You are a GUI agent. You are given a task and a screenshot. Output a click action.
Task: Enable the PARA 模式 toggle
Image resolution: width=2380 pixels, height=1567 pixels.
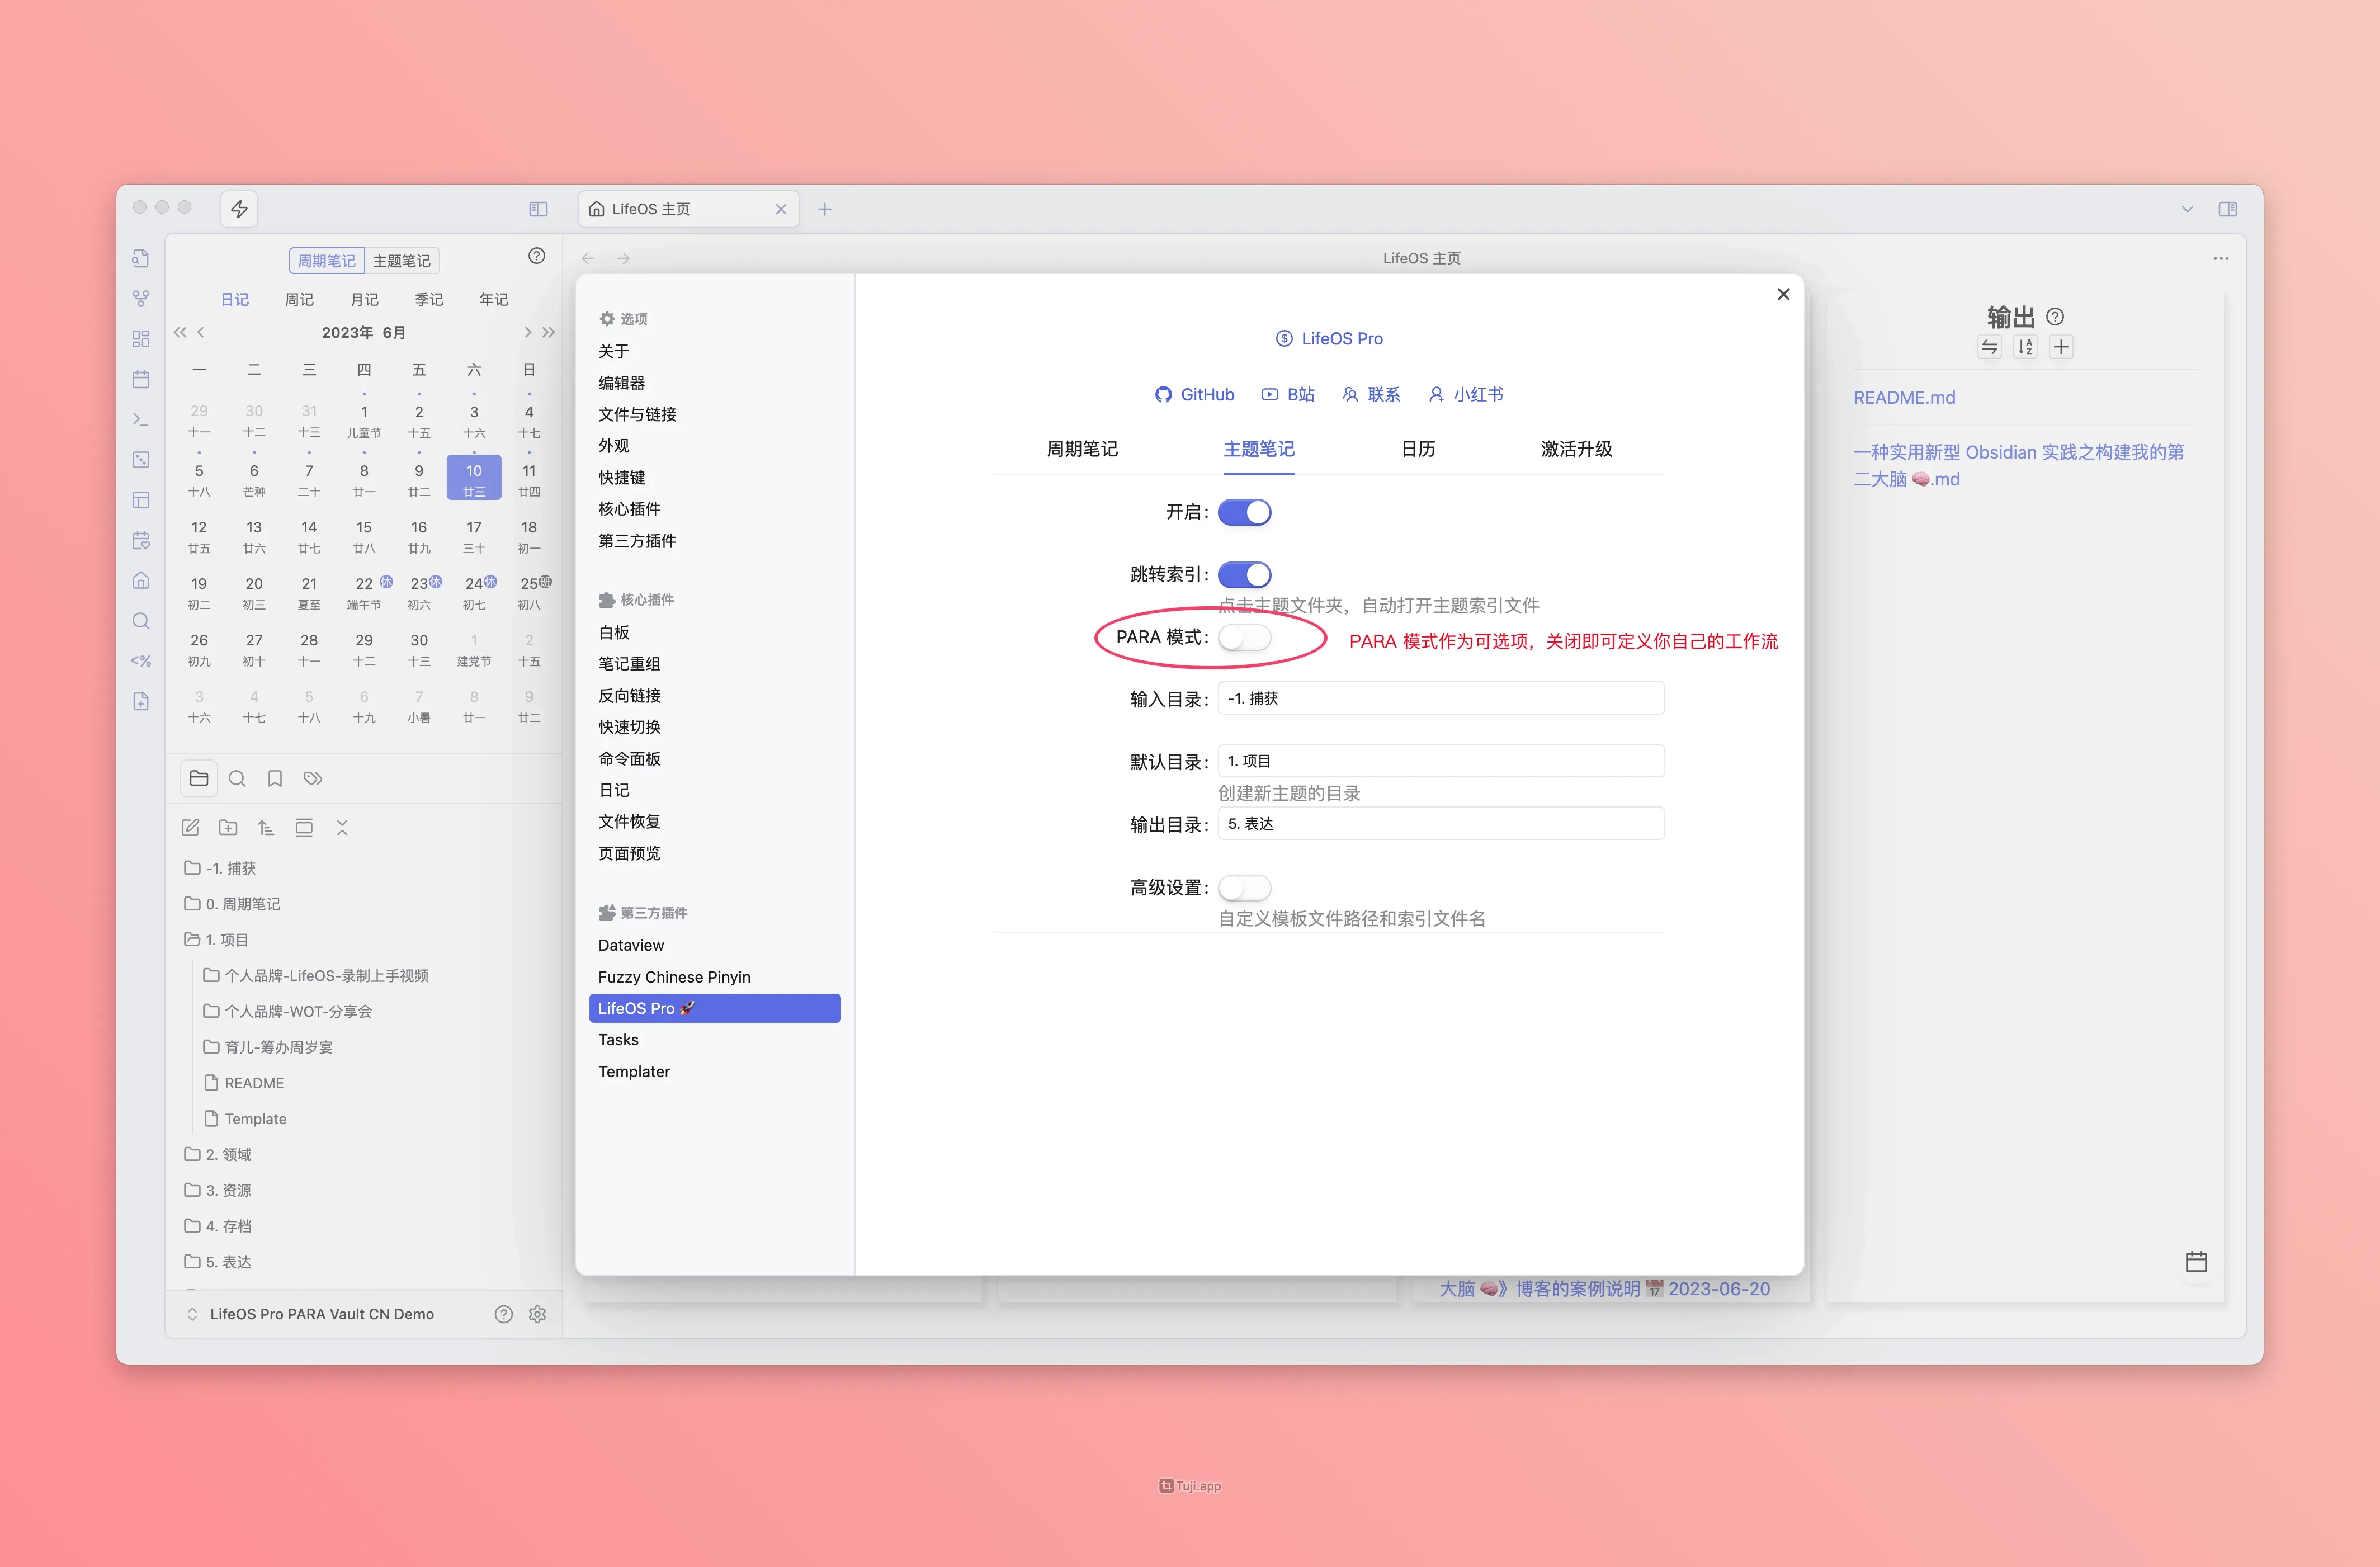tap(1244, 637)
